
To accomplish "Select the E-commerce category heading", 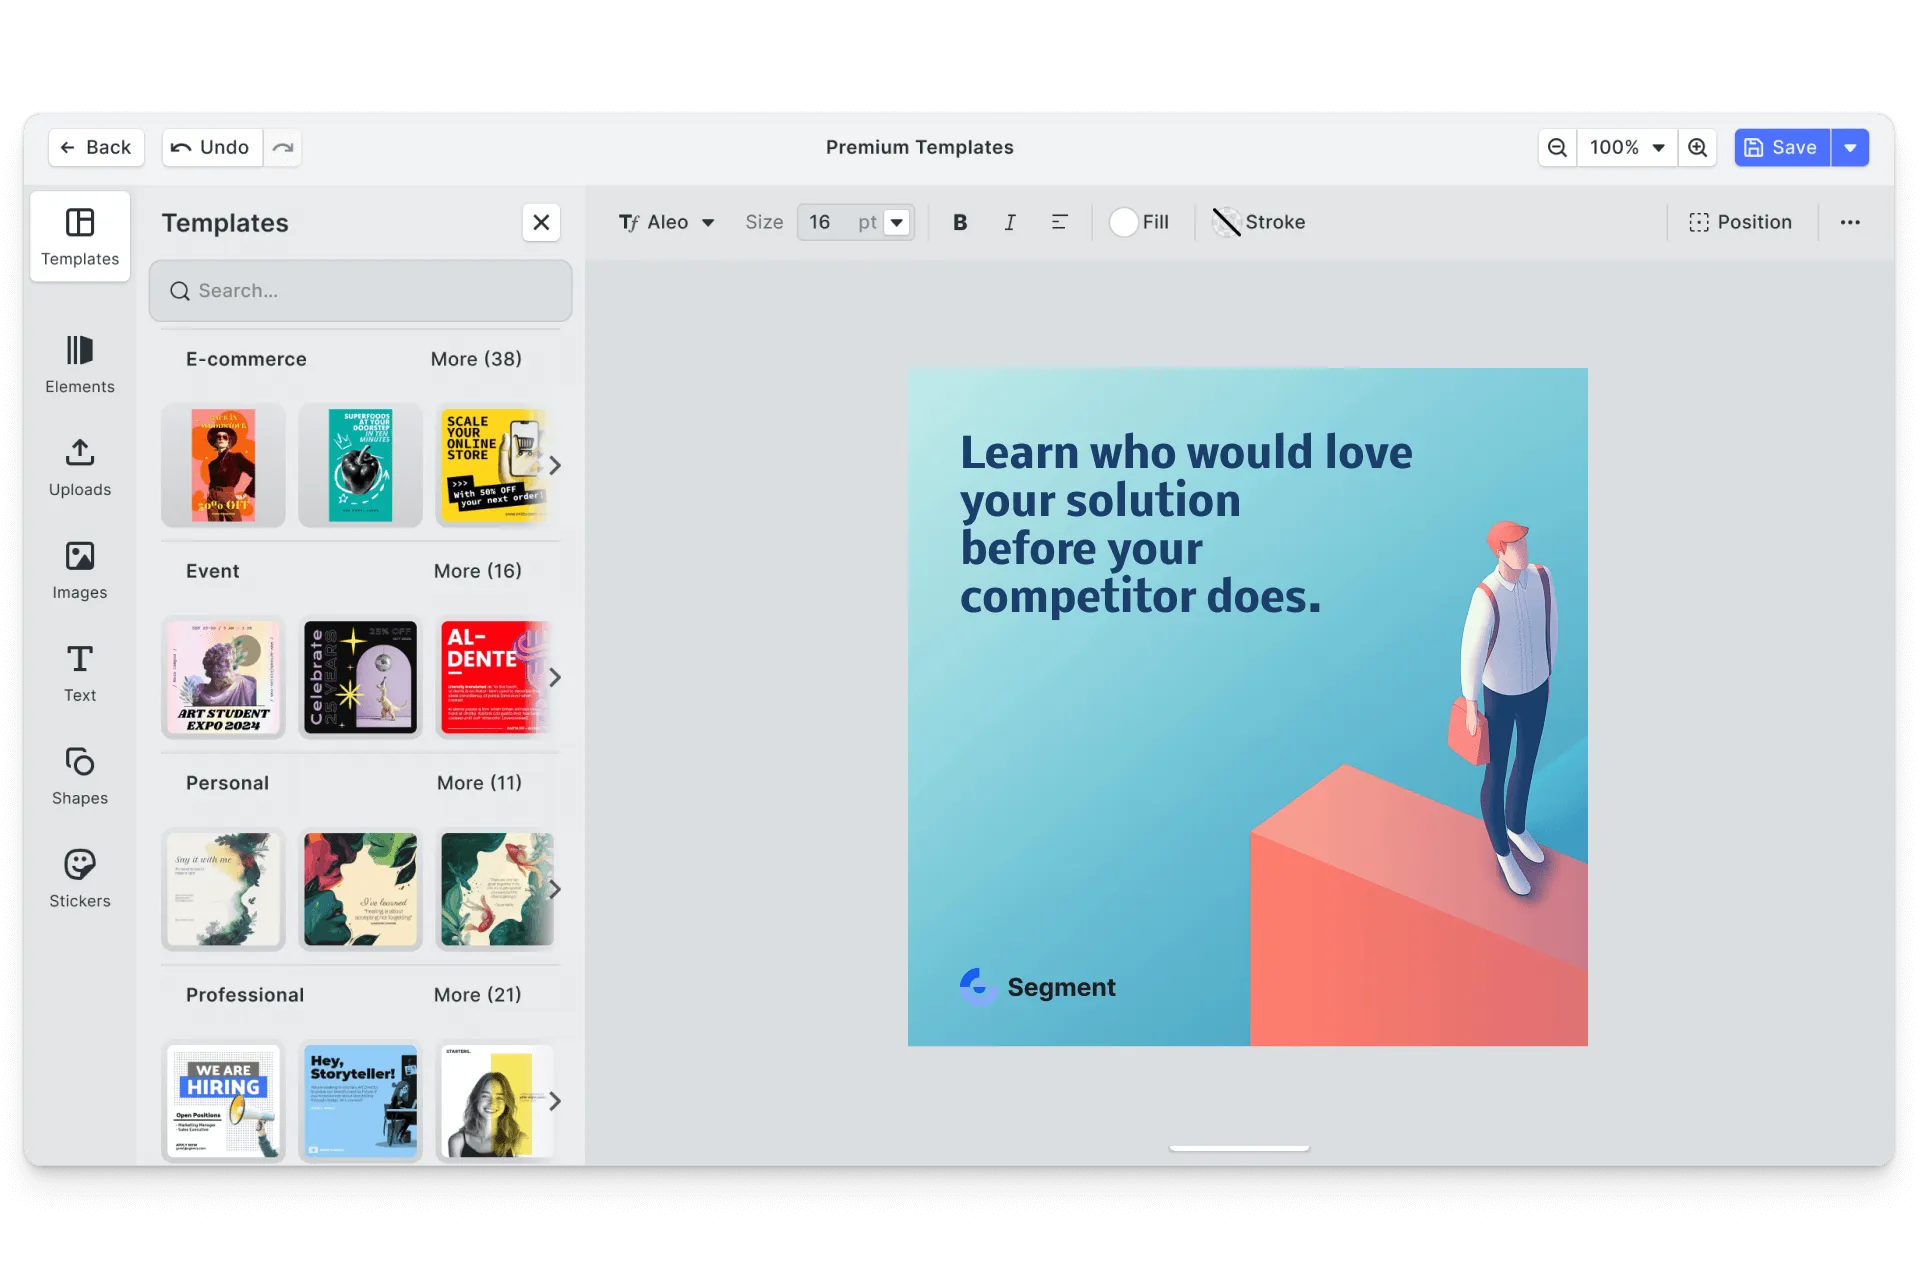I will tap(246, 359).
